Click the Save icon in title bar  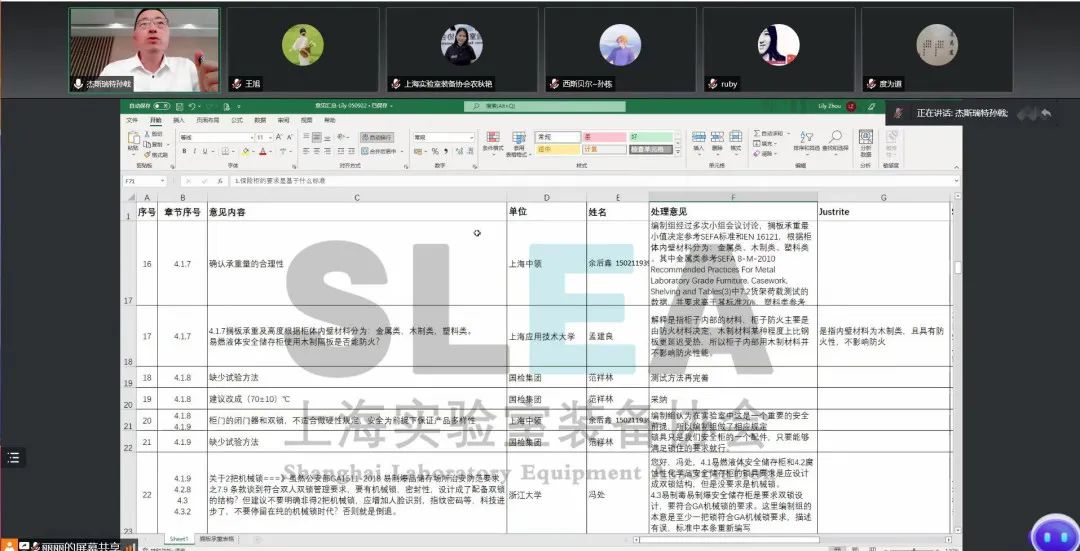pos(179,107)
